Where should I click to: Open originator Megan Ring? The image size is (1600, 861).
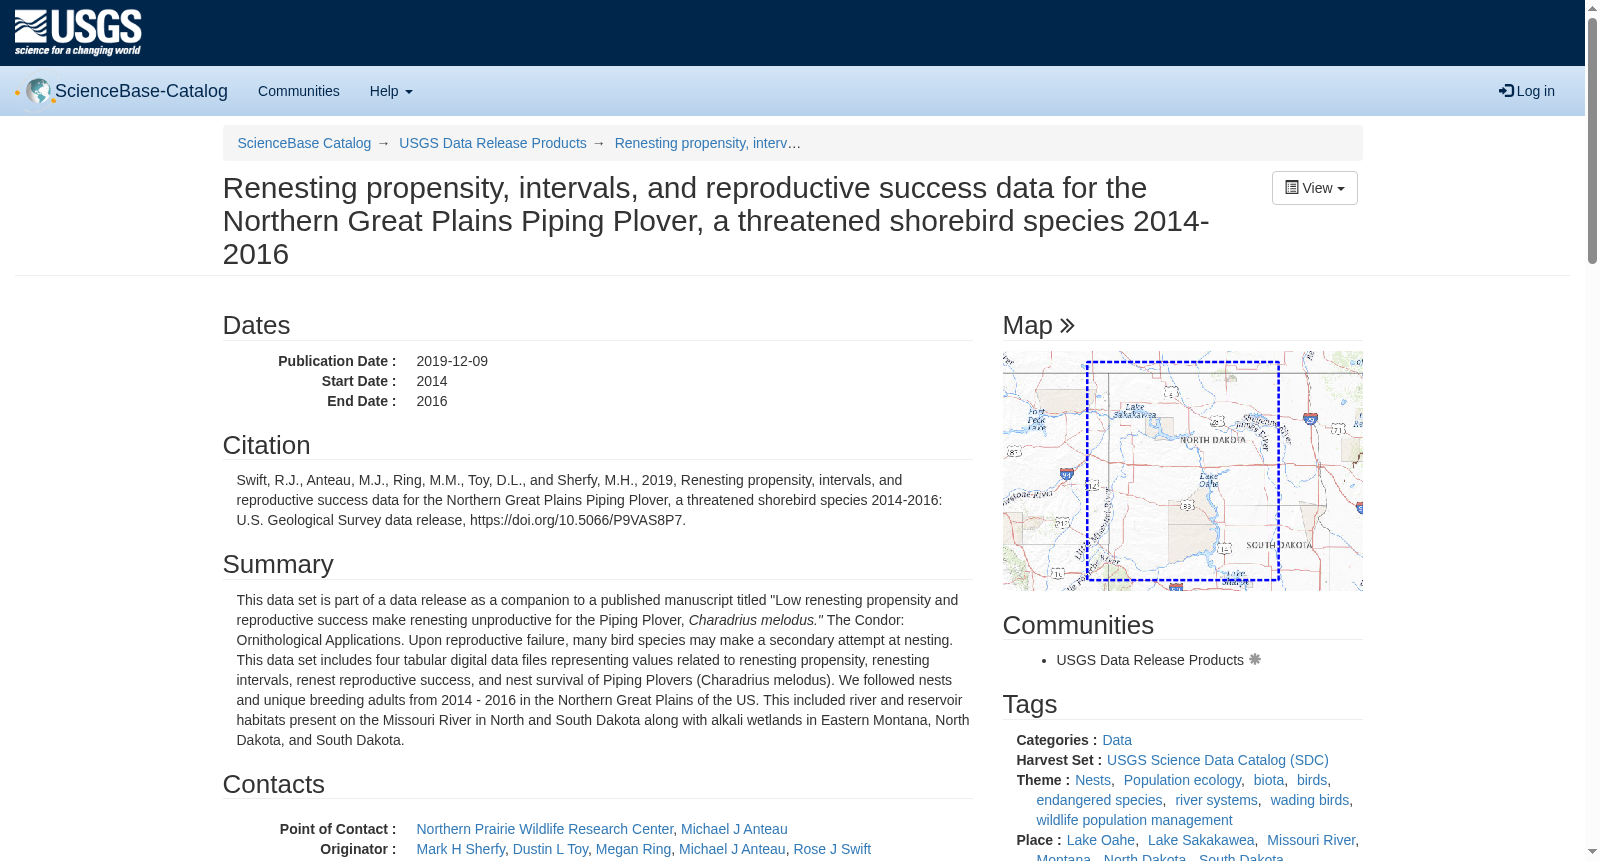click(x=633, y=849)
